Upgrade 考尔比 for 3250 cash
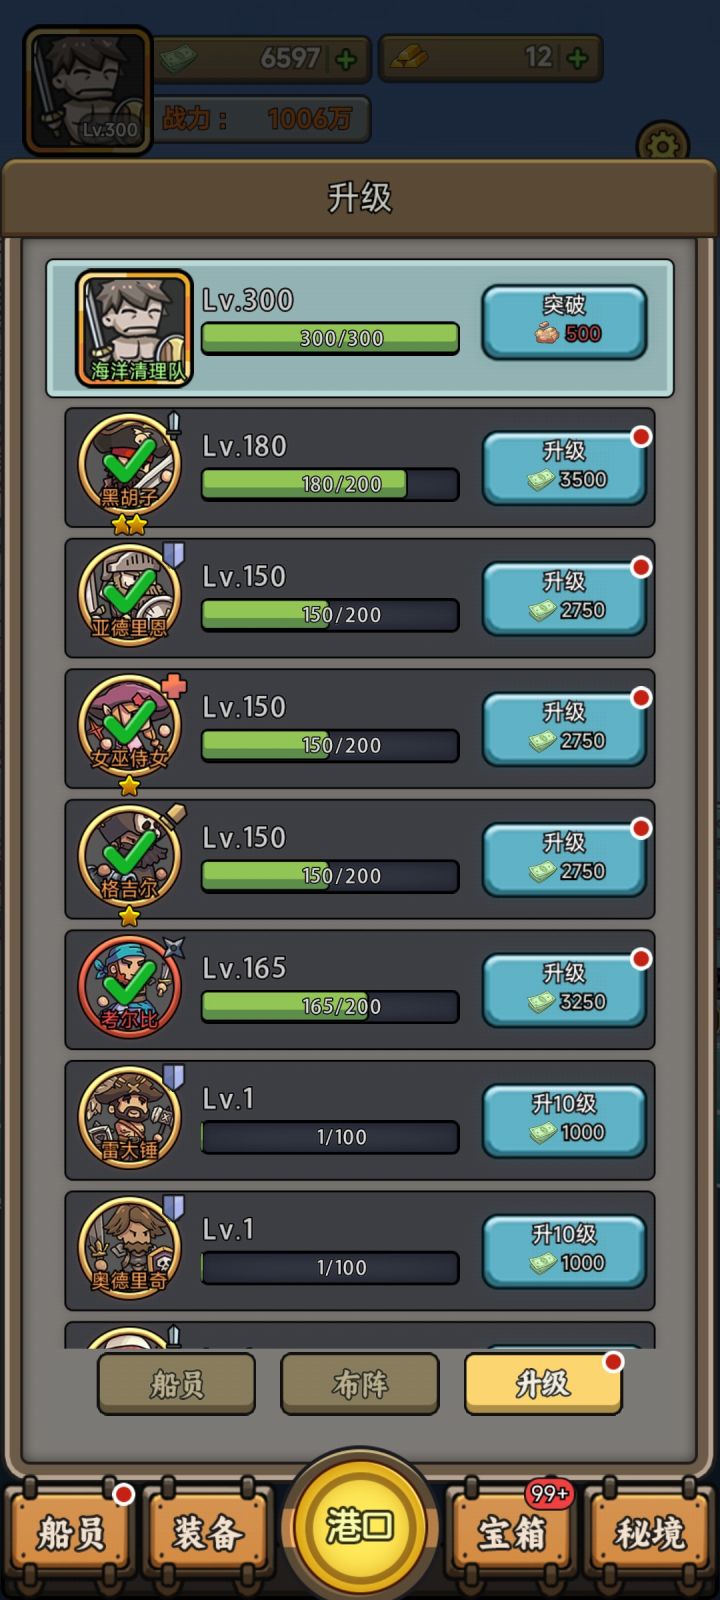 tap(564, 989)
